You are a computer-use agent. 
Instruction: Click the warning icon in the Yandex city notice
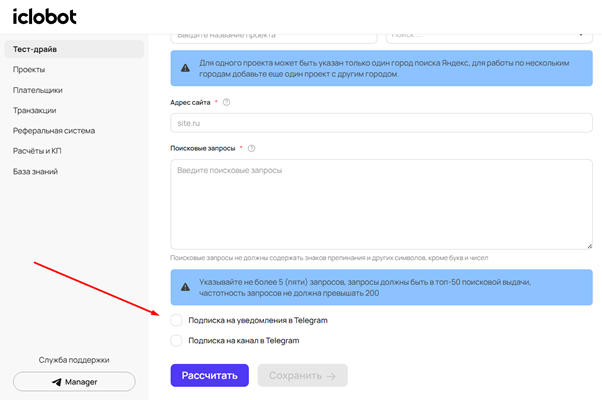[186, 68]
